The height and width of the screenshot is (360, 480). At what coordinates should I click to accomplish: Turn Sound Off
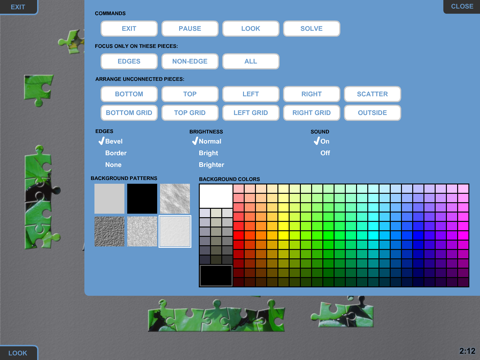tap(325, 153)
